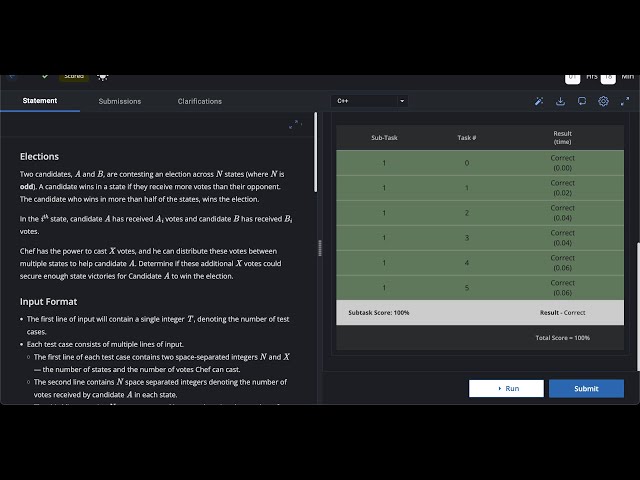Click the Scored badge
The width and height of the screenshot is (640, 480).
pyautogui.click(x=74, y=77)
